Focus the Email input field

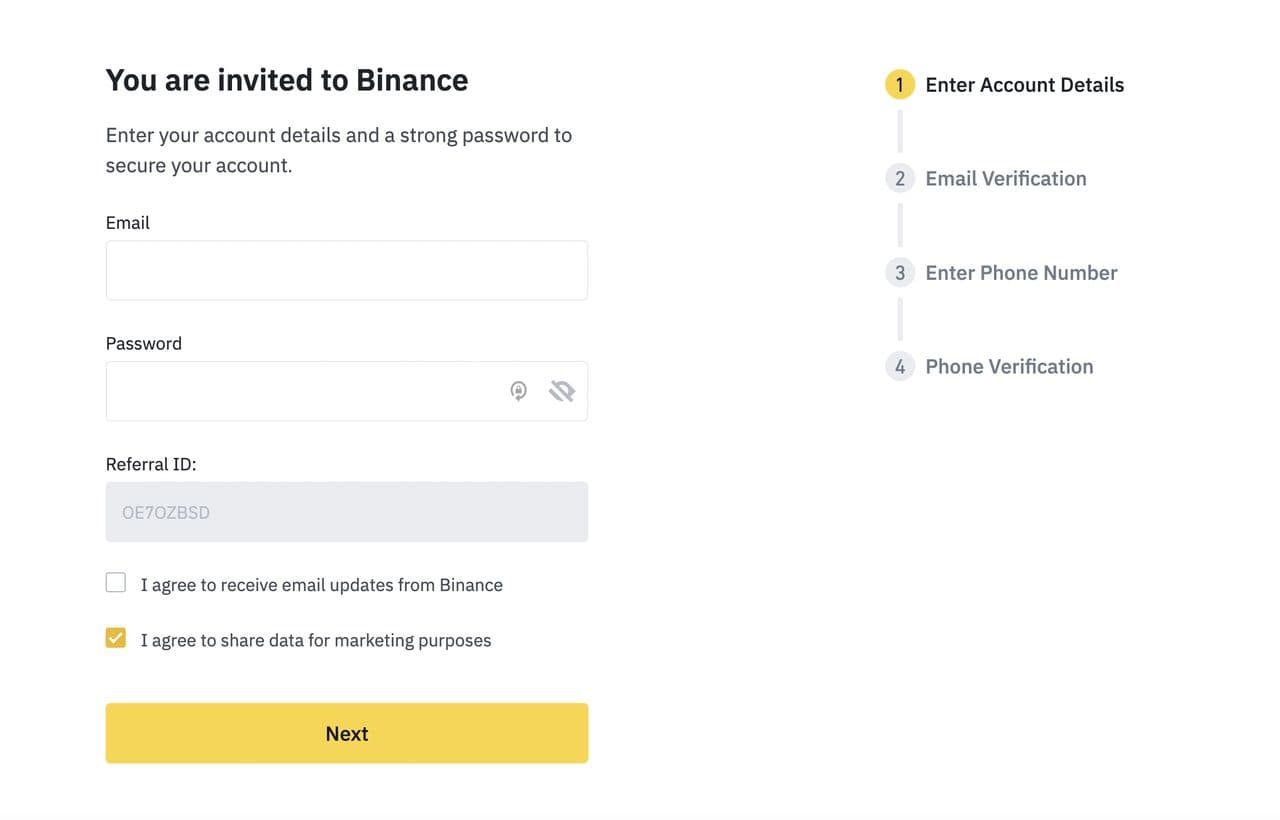coord(346,270)
